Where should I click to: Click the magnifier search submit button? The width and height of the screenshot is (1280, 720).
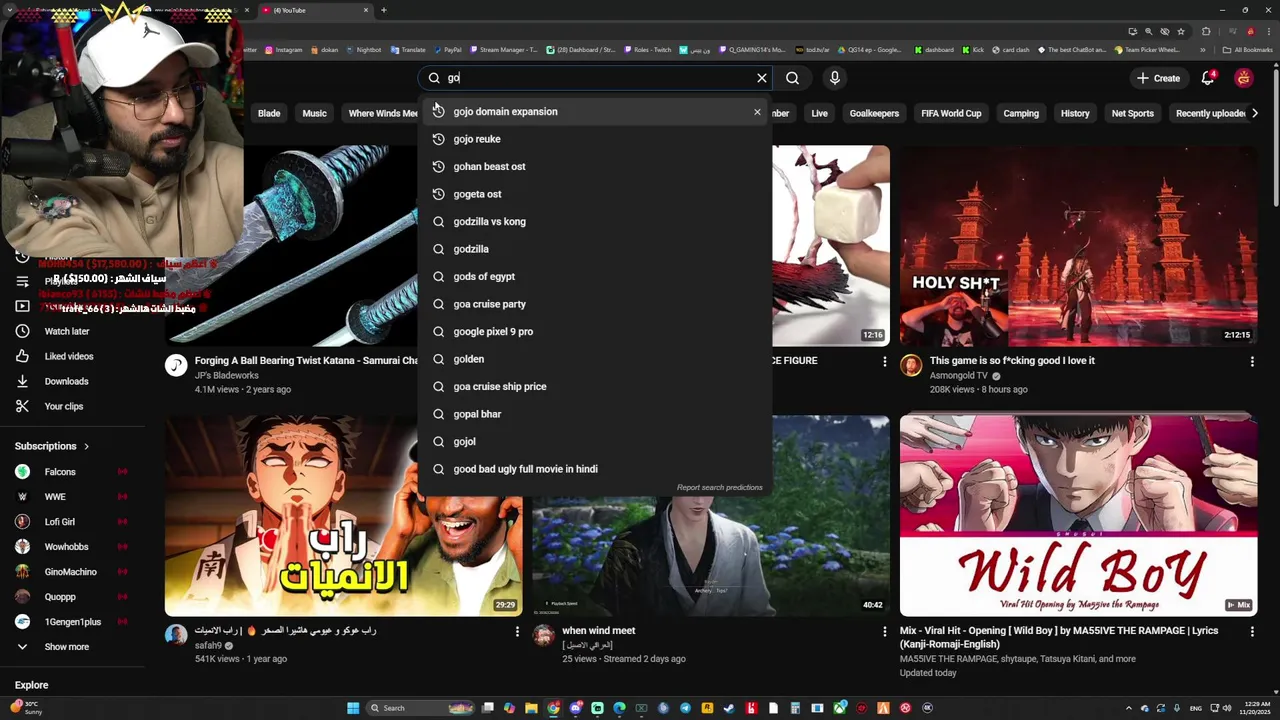coord(792,78)
